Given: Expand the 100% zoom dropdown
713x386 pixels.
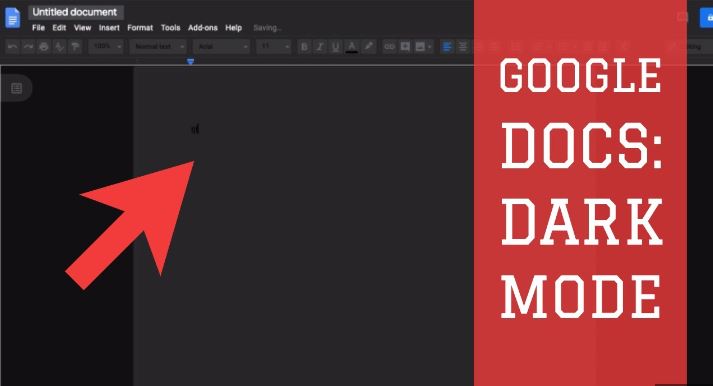Looking at the screenshot, I should click(106, 46).
